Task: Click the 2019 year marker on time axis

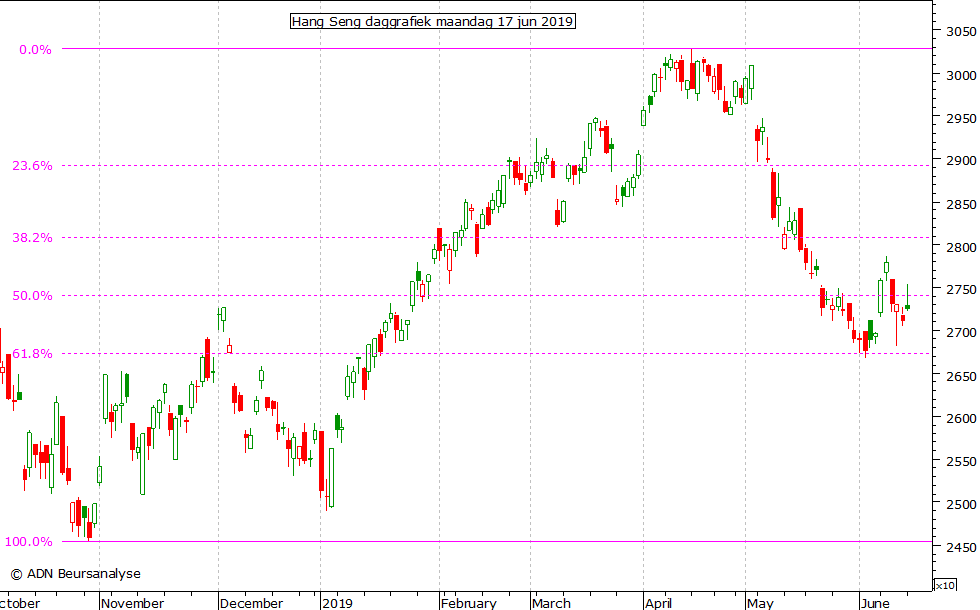Action: tap(338, 603)
